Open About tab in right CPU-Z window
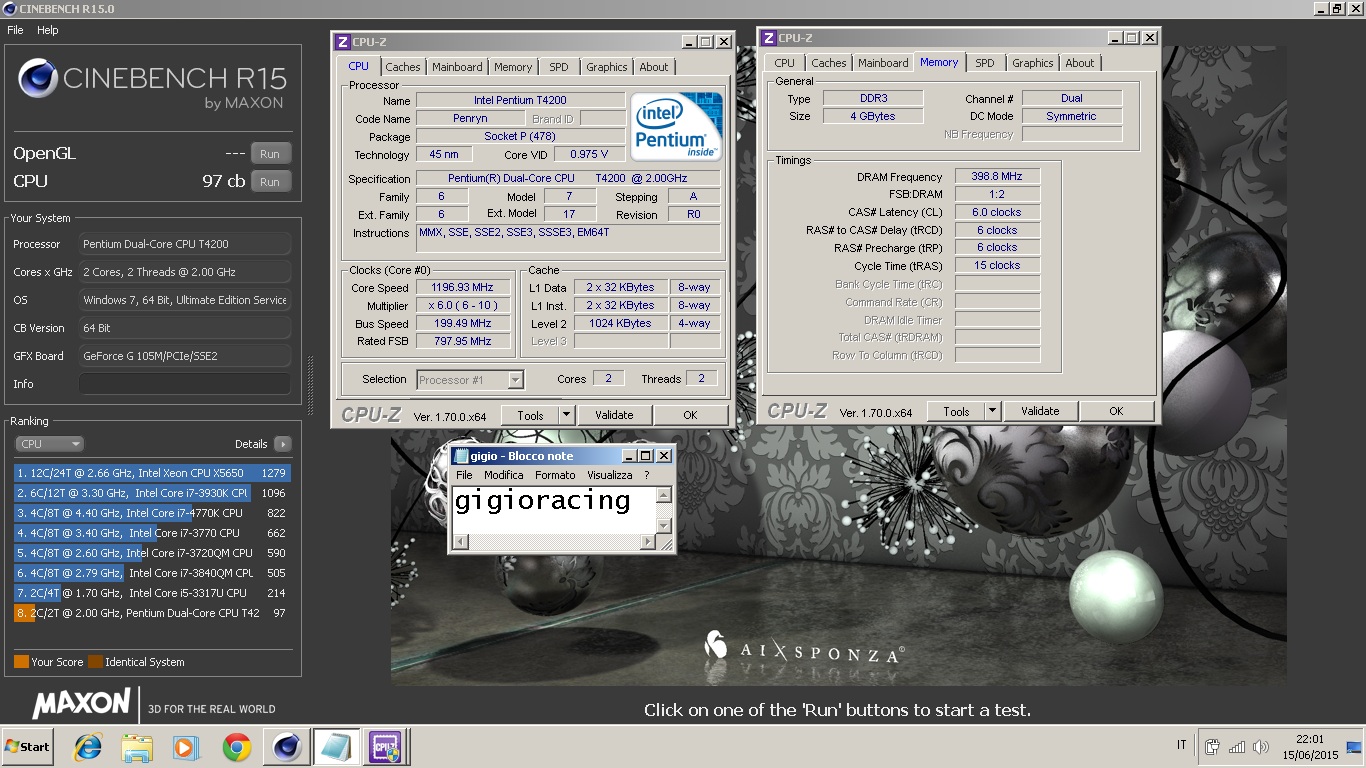Viewport: 1366px width, 768px height. [x=1080, y=63]
